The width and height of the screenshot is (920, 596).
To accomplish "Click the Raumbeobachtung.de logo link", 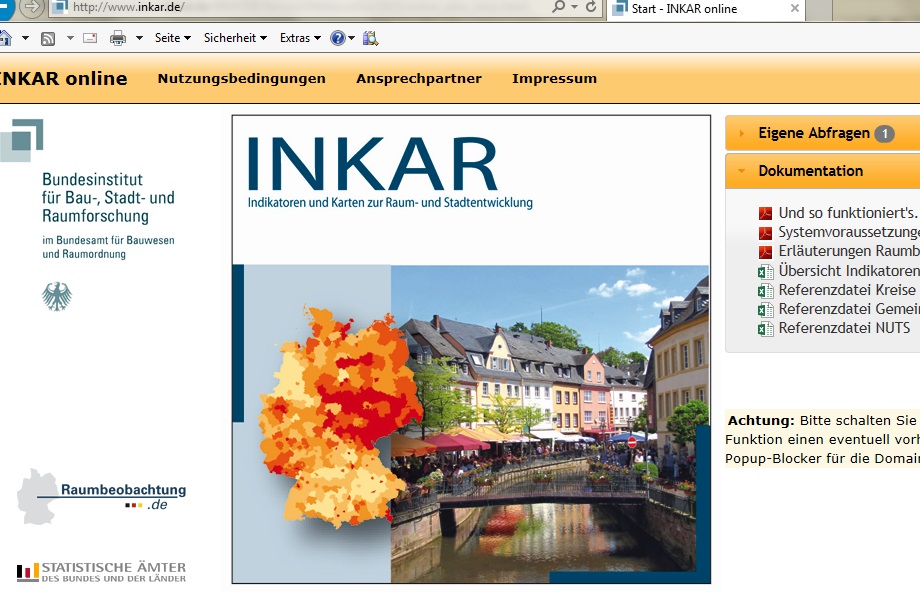I will pyautogui.click(x=102, y=497).
